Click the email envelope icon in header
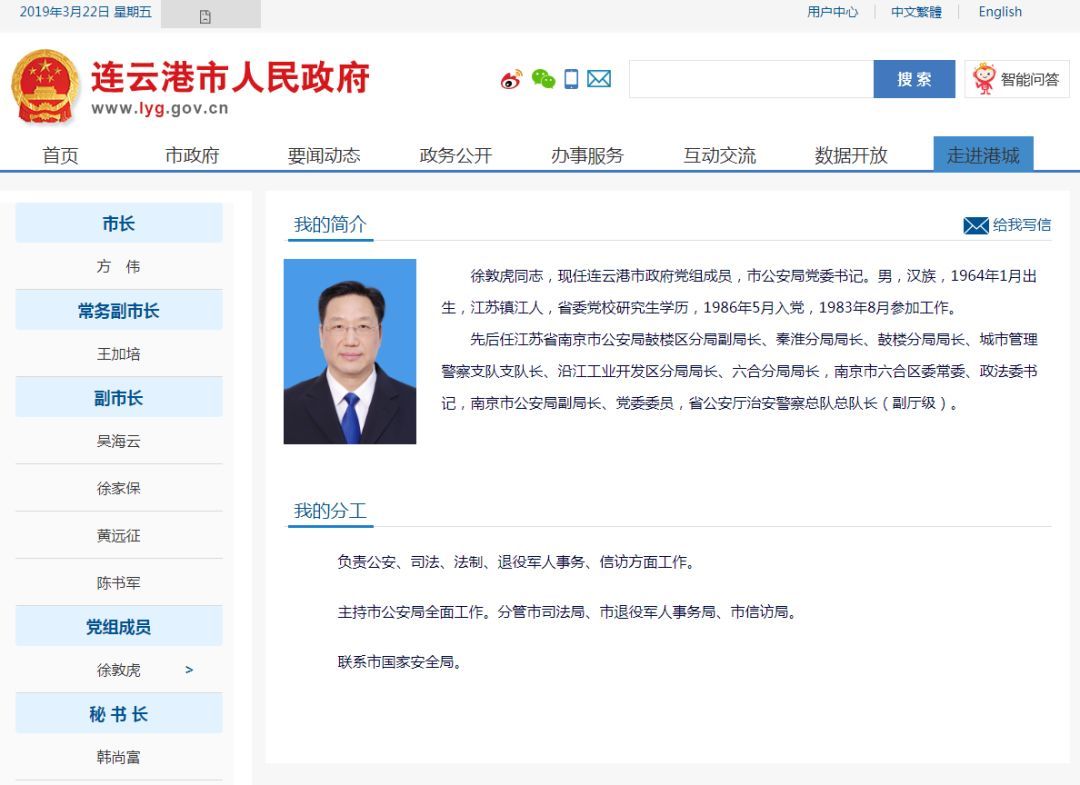1080x785 pixels. [599, 79]
